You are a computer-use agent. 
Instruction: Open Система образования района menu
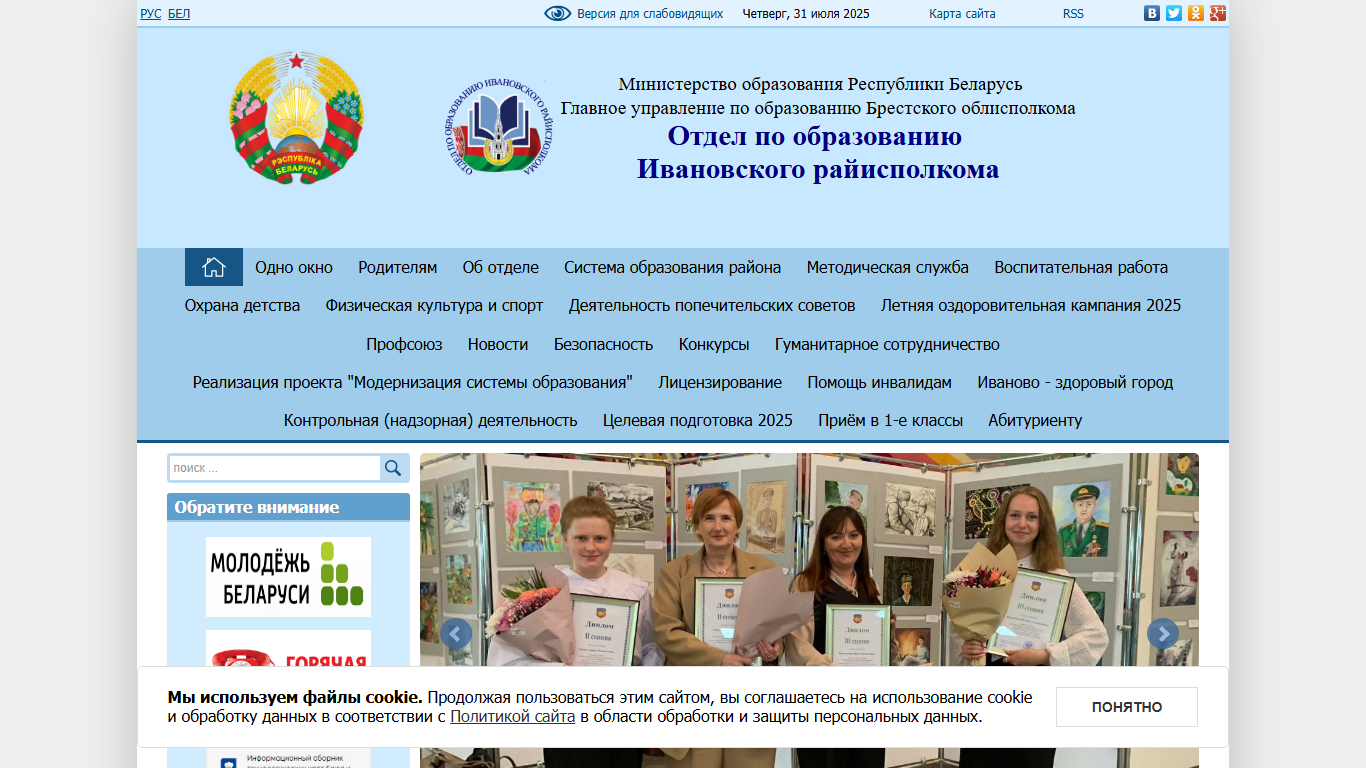click(x=672, y=267)
